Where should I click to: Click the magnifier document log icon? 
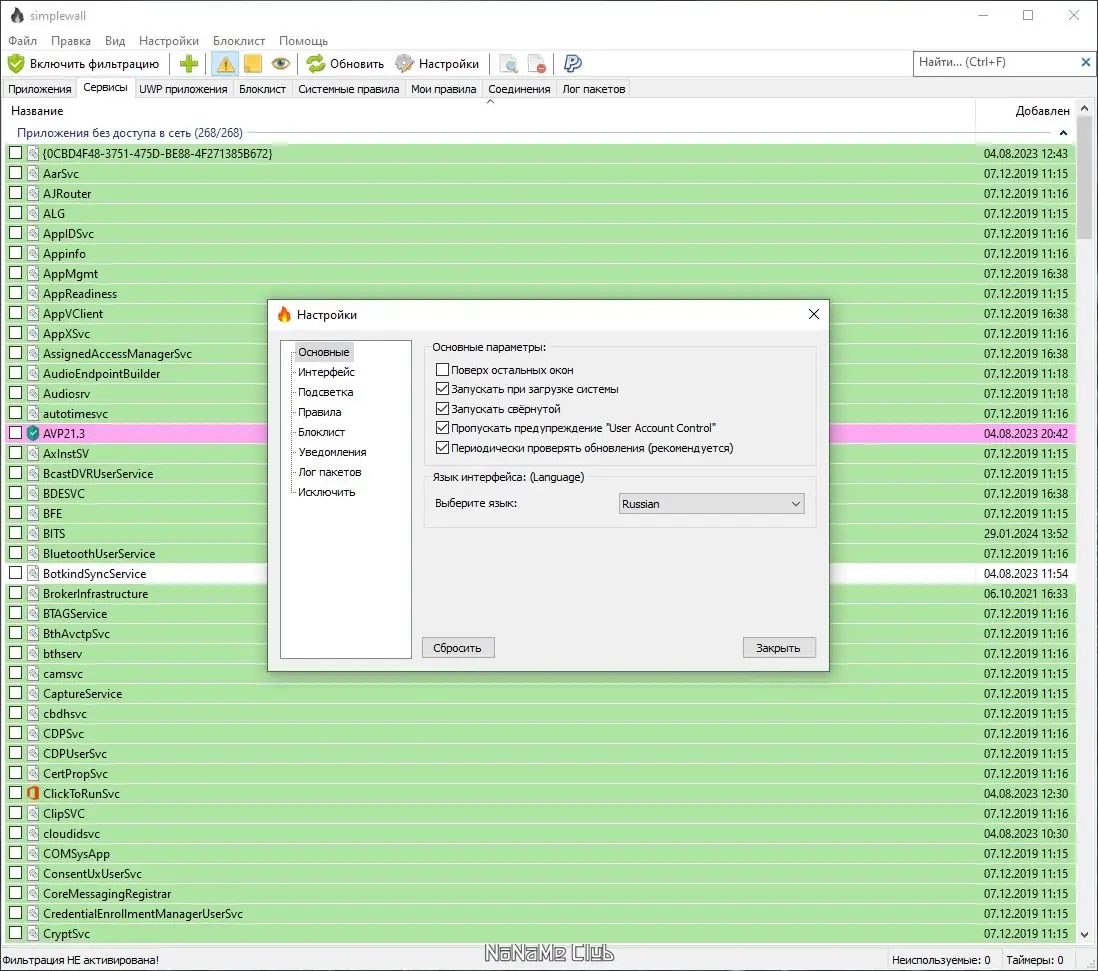tap(509, 64)
